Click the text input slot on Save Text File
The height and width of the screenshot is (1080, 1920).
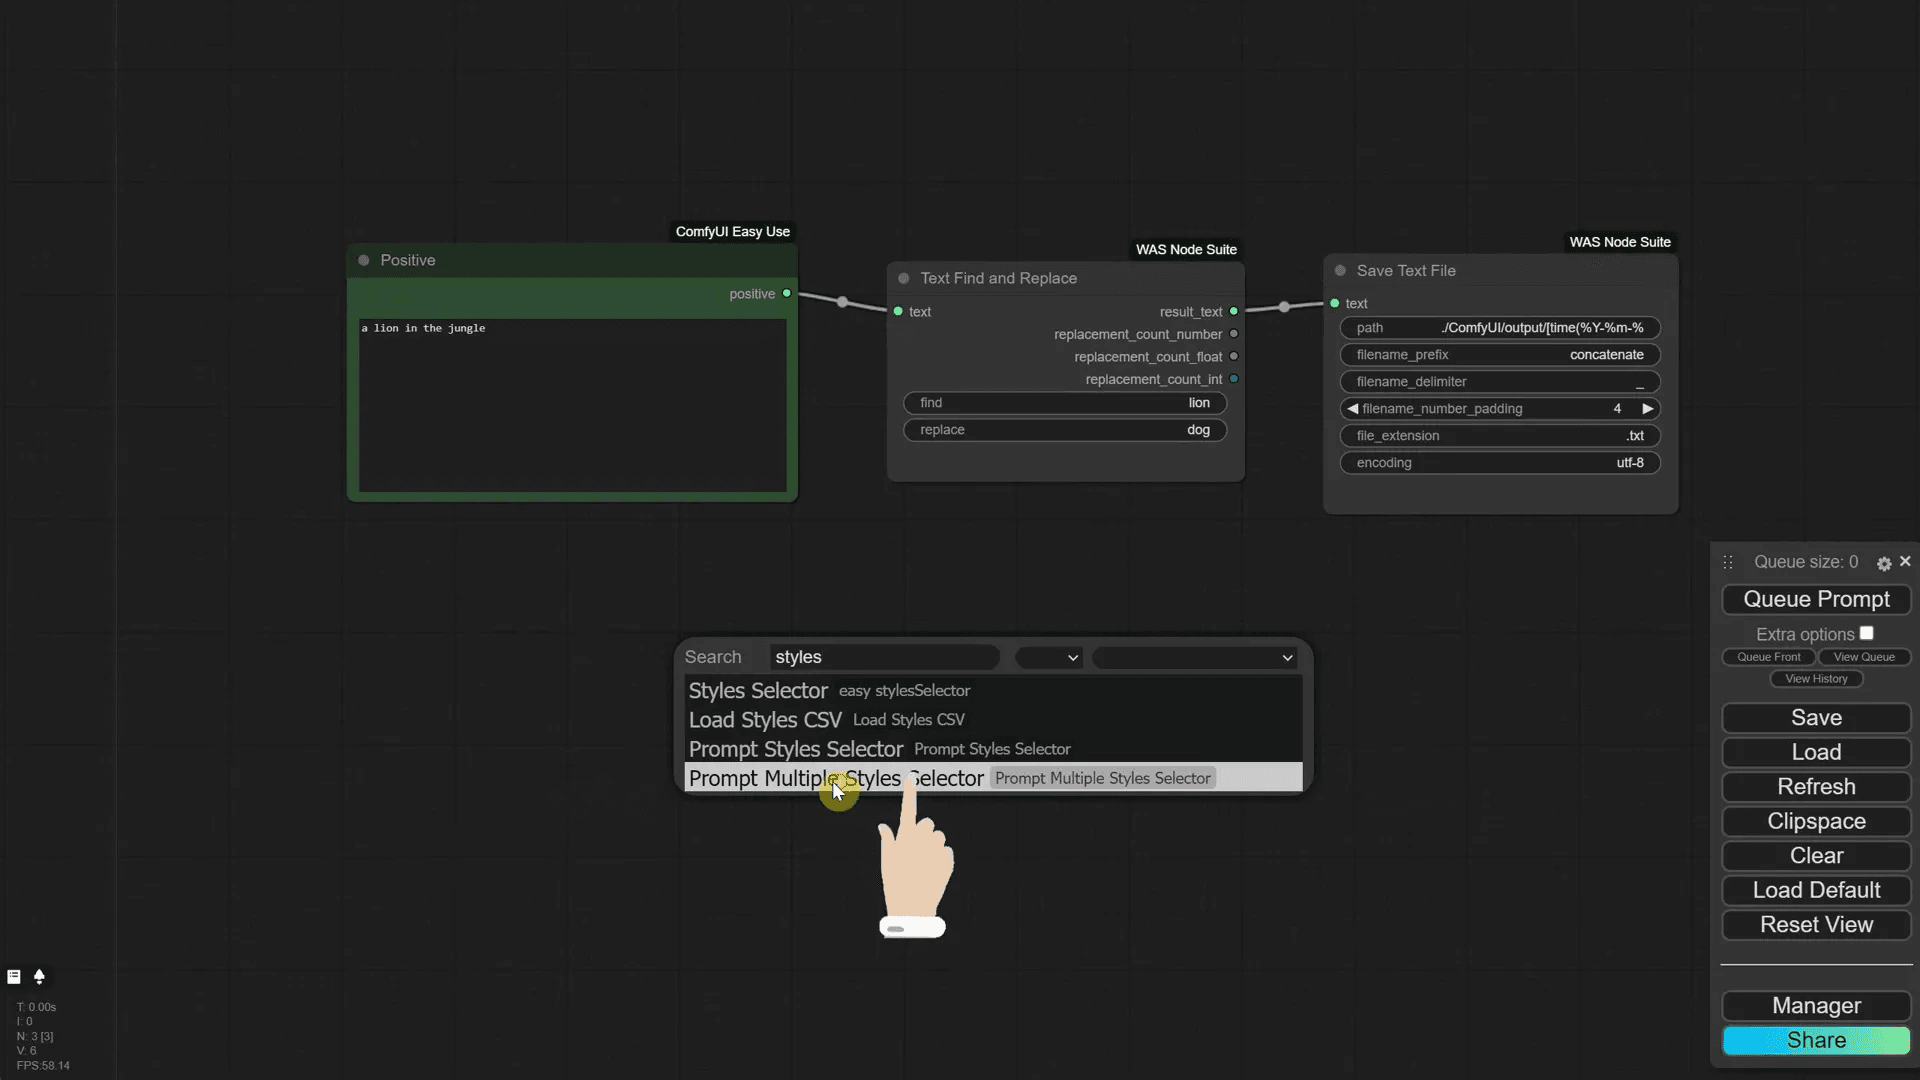(1335, 303)
